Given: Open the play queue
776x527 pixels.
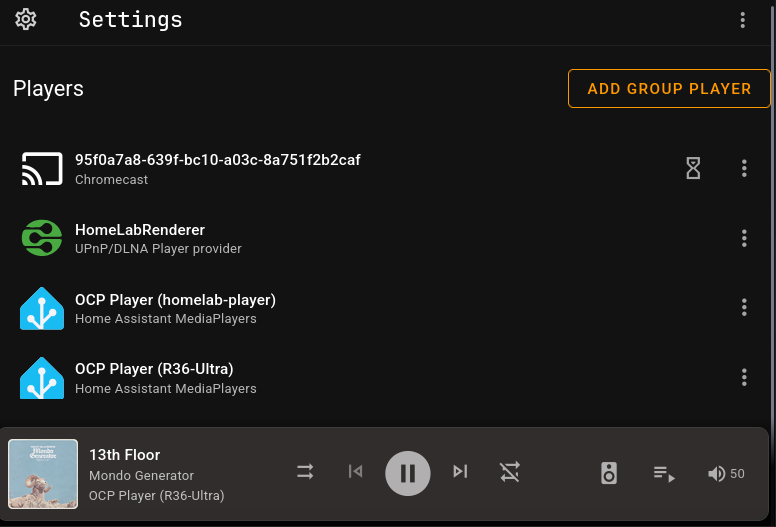Looking at the screenshot, I should tap(664, 473).
